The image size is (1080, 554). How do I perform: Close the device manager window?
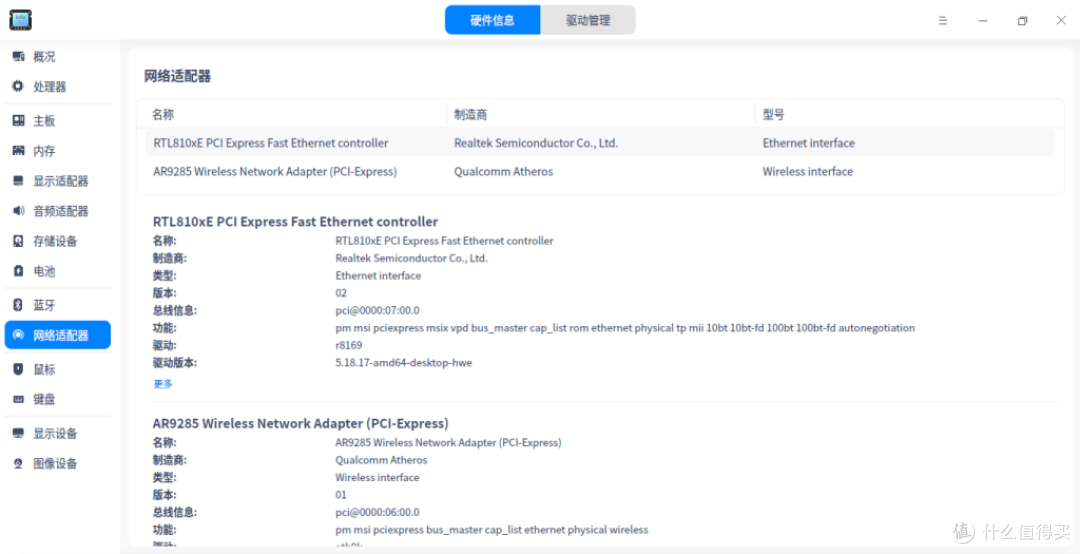pos(1061,21)
